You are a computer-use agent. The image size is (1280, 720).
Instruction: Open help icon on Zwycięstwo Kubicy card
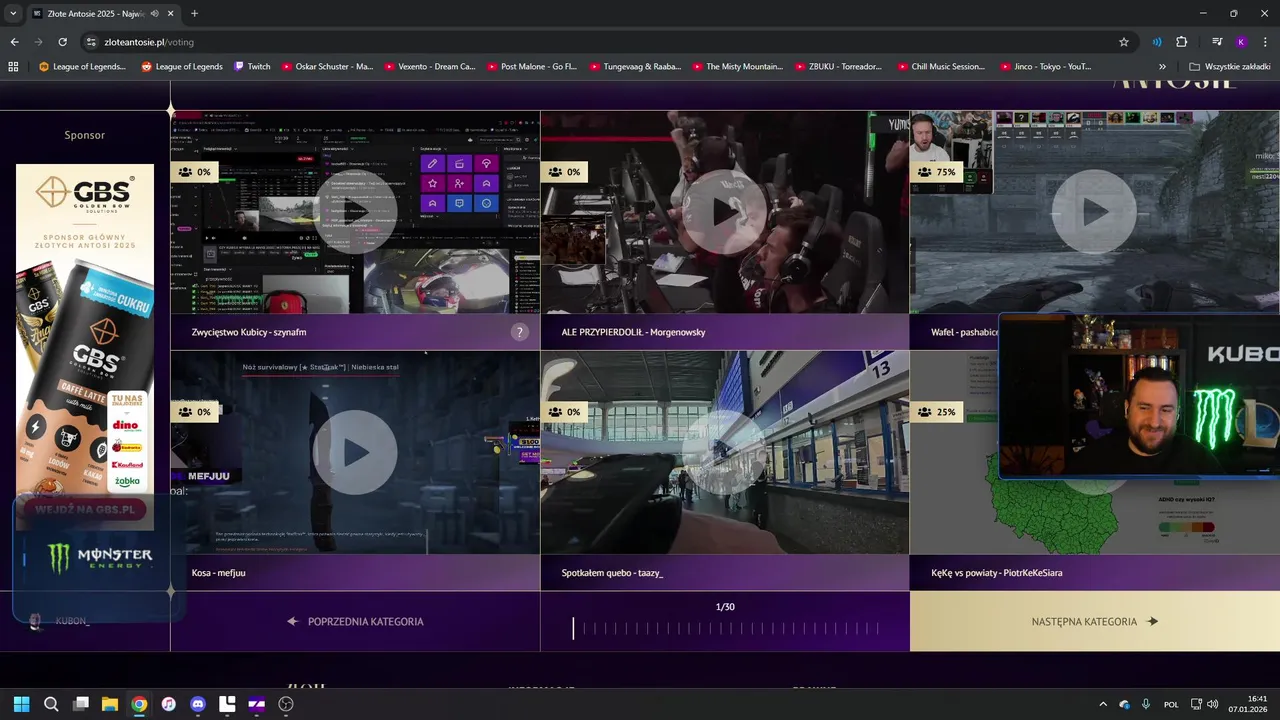519,332
